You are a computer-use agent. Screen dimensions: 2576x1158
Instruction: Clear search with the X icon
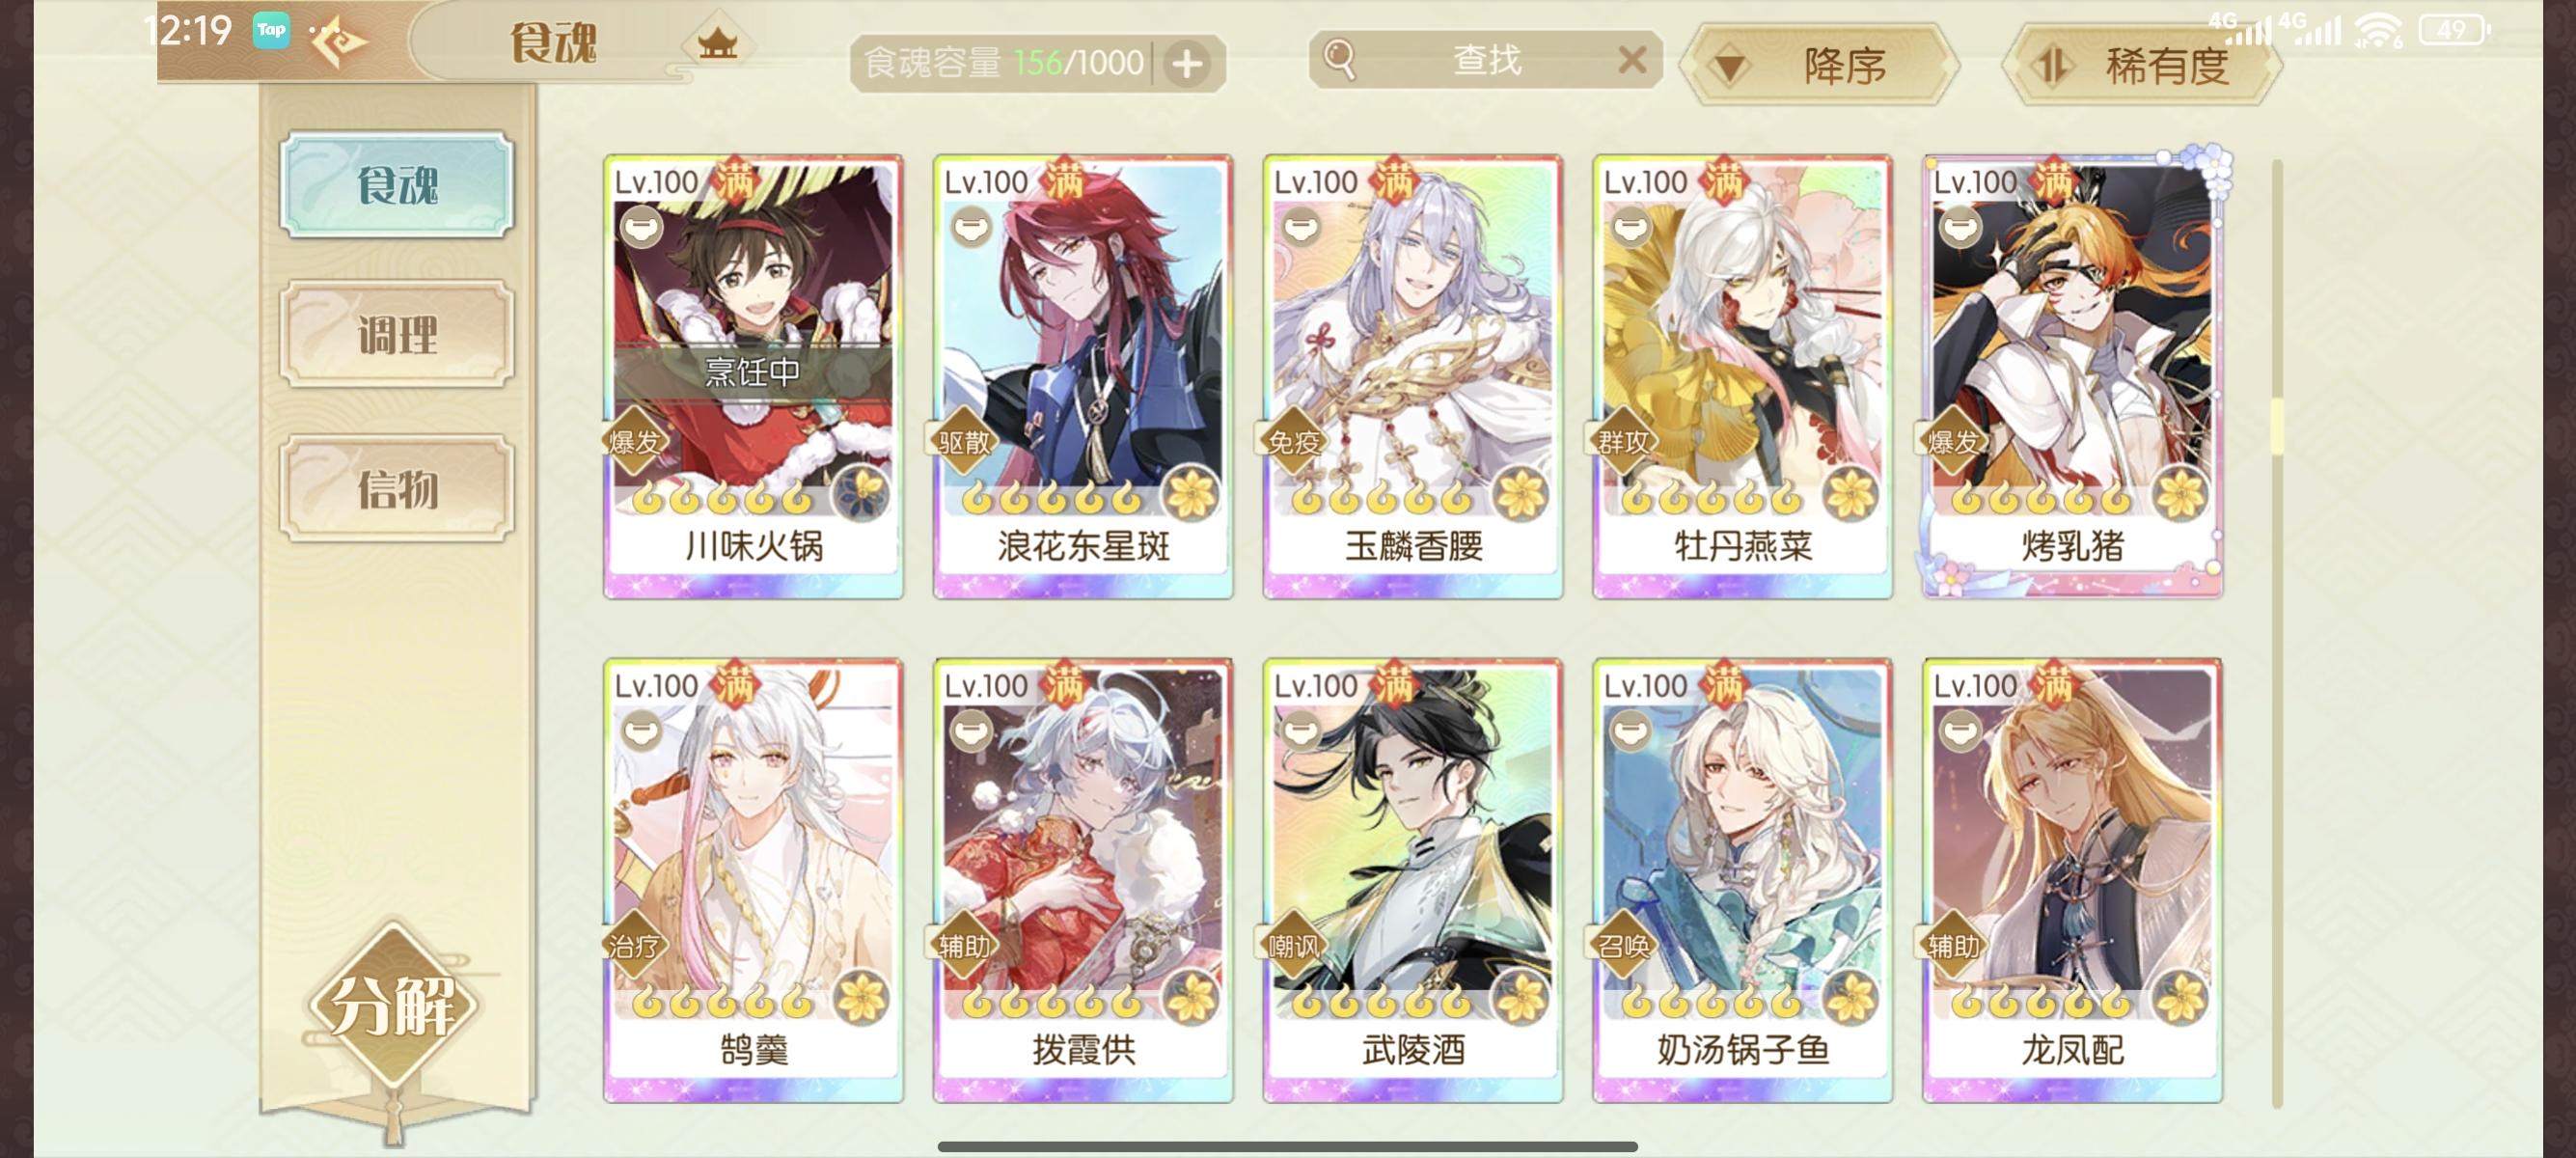[1632, 60]
